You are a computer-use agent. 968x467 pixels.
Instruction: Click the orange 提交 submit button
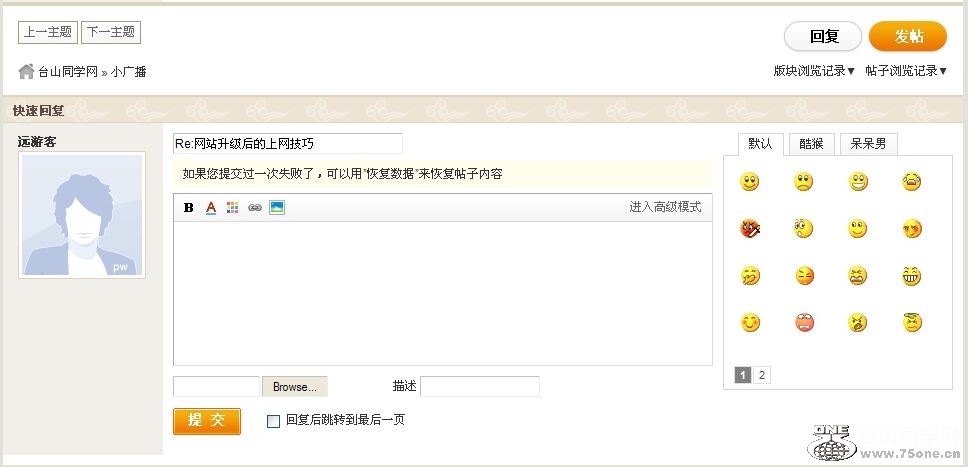click(207, 420)
